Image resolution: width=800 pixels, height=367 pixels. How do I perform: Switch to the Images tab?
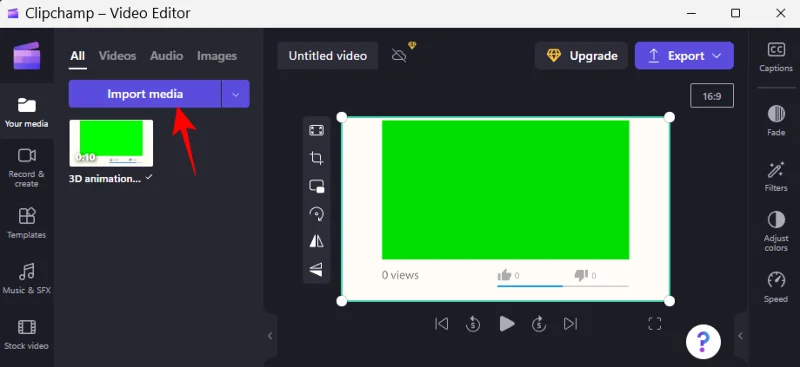coord(217,56)
